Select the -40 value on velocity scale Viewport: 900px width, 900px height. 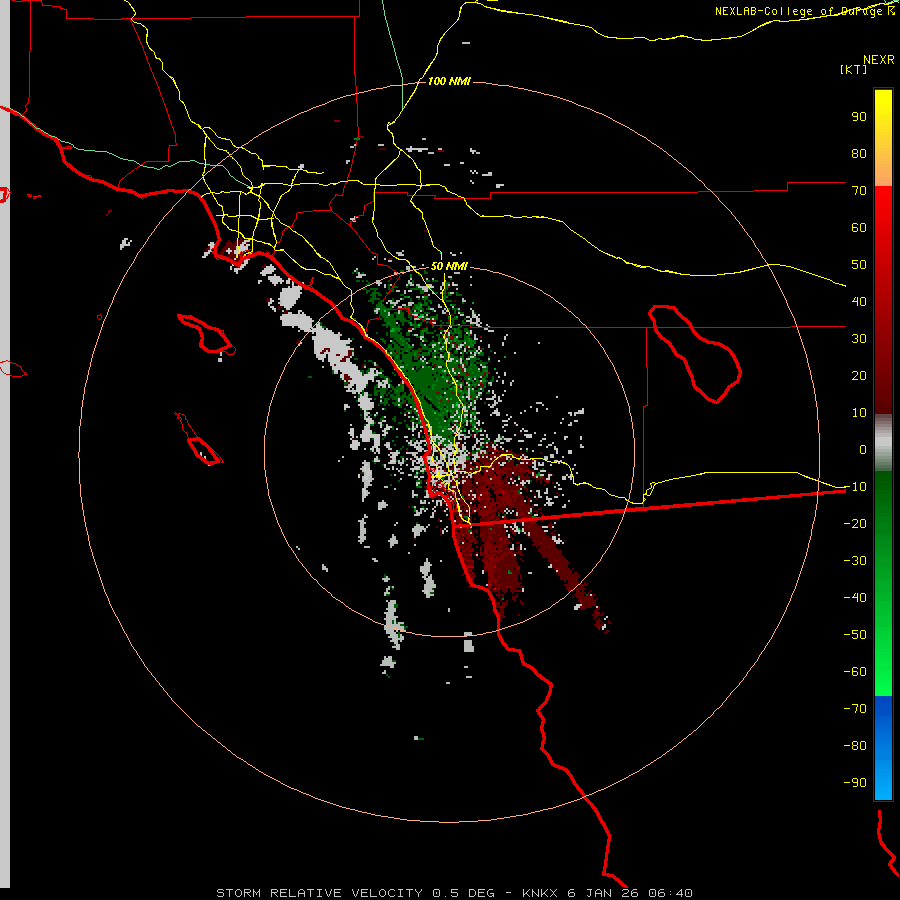855,598
